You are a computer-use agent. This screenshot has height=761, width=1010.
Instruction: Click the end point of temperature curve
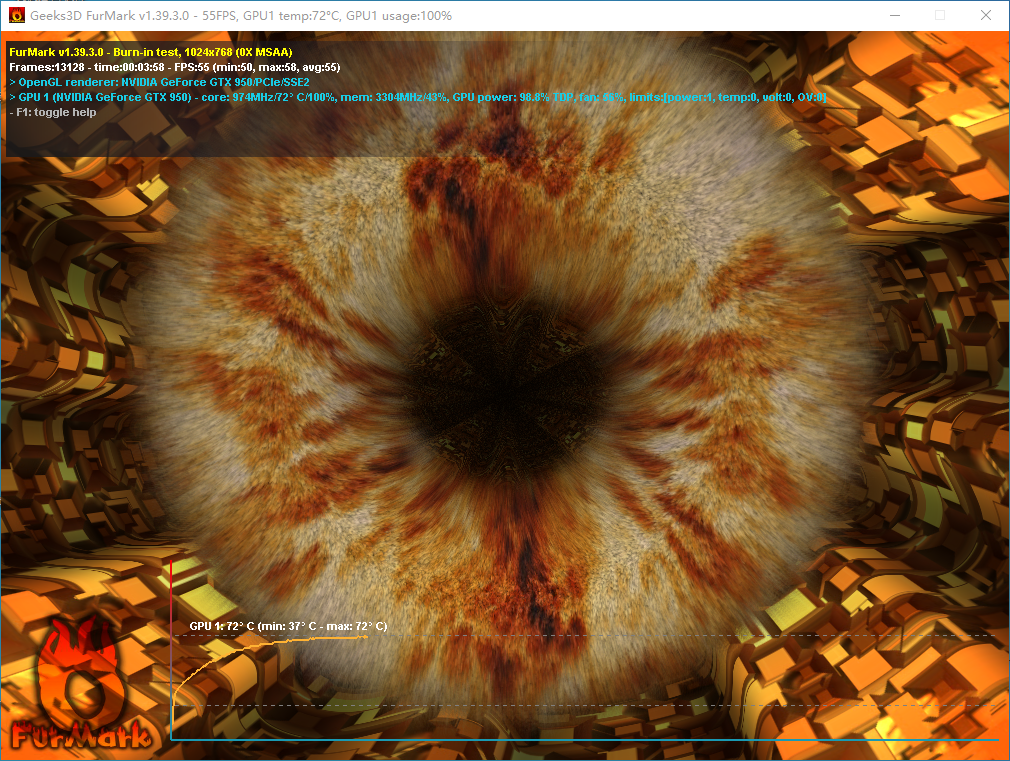366,637
